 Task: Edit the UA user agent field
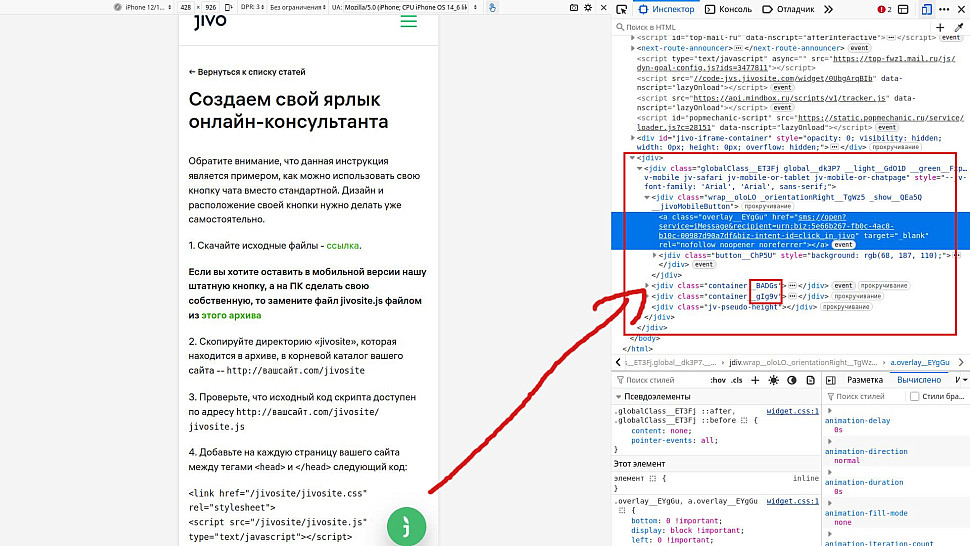tap(404, 7)
